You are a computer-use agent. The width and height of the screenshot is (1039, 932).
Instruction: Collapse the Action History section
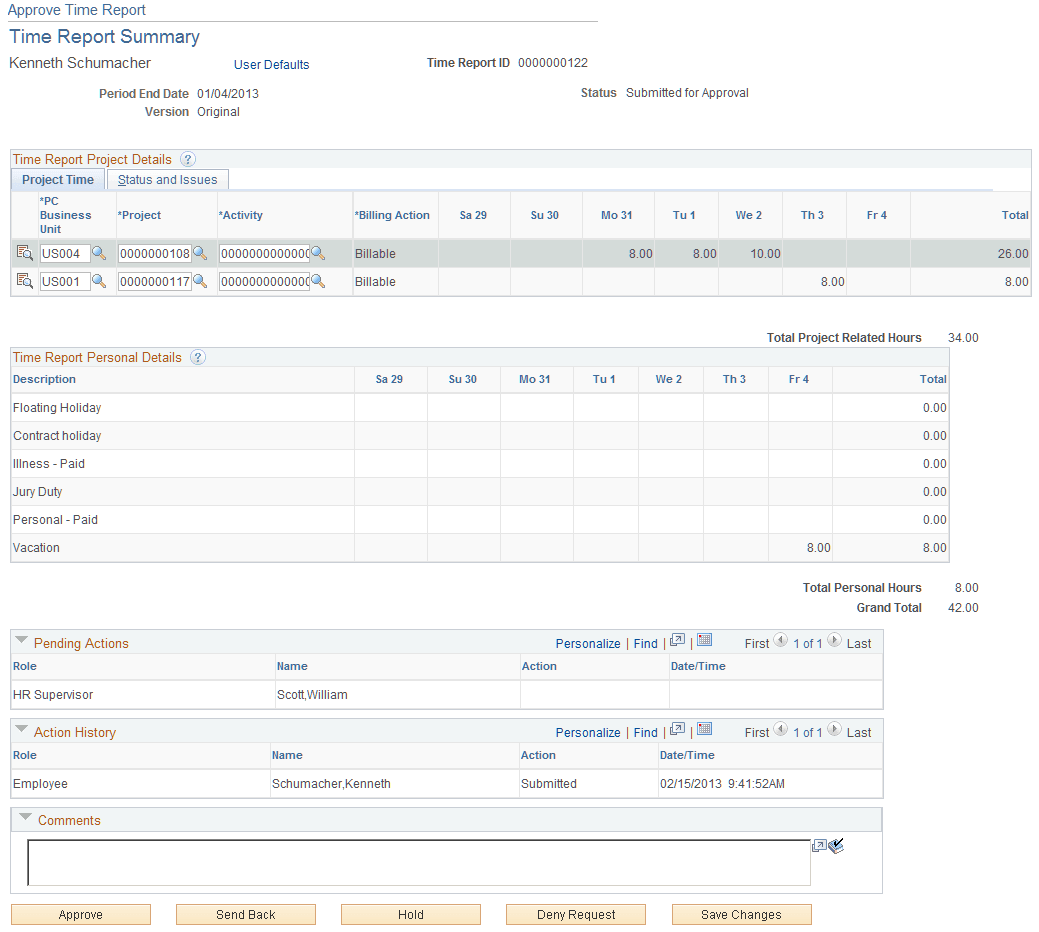(x=22, y=731)
